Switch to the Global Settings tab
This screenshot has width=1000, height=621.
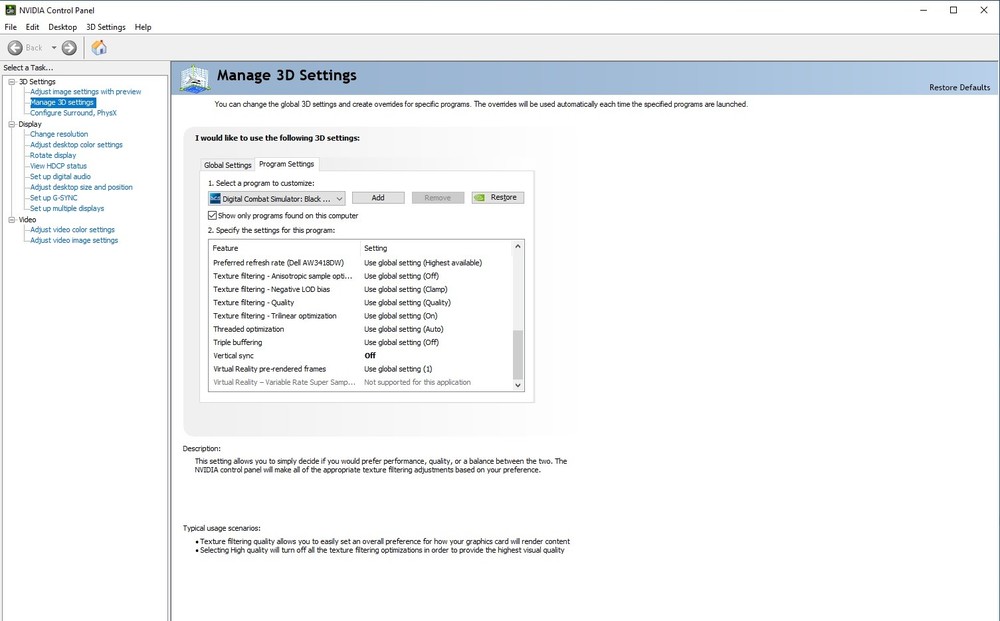[228, 165]
